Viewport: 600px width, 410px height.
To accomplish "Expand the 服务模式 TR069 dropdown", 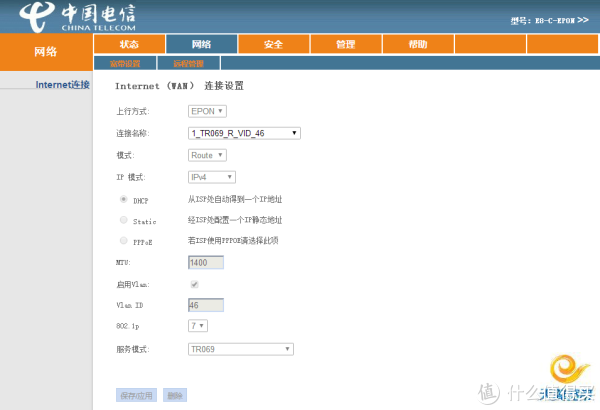I will click(x=241, y=349).
